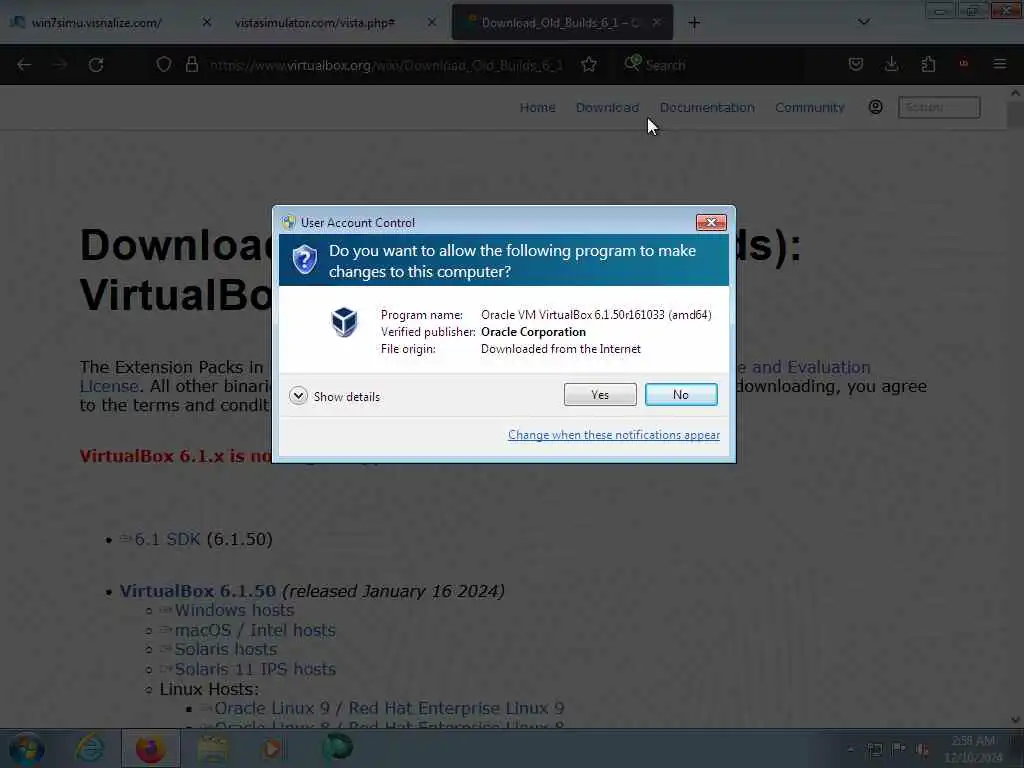
Task: Launch Internet Explorer from the taskbar
Action: point(89,749)
